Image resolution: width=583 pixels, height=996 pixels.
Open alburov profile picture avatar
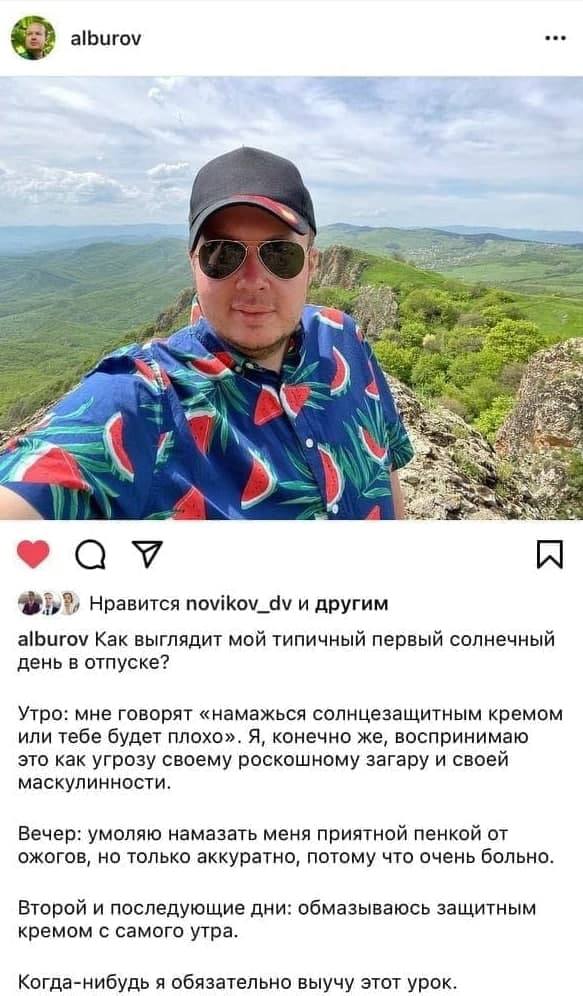[x=33, y=38]
